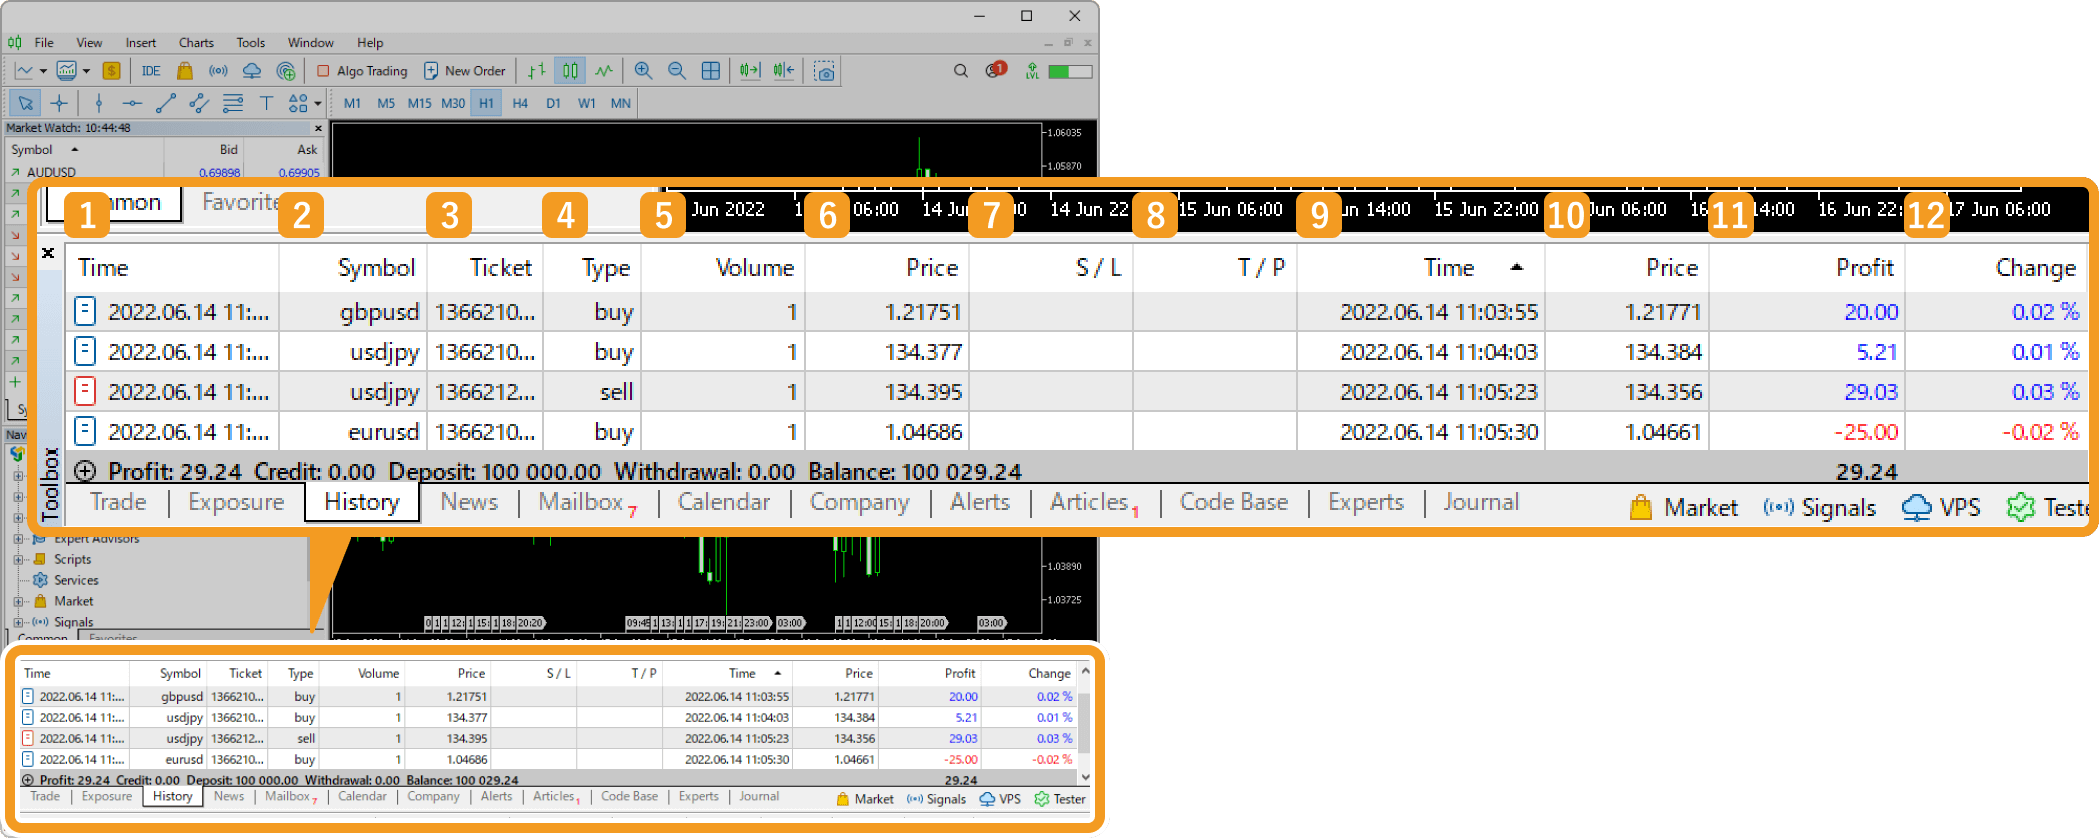This screenshot has height=838, width=2100.
Task: Tile windows with the grid icon
Action: [x=711, y=71]
